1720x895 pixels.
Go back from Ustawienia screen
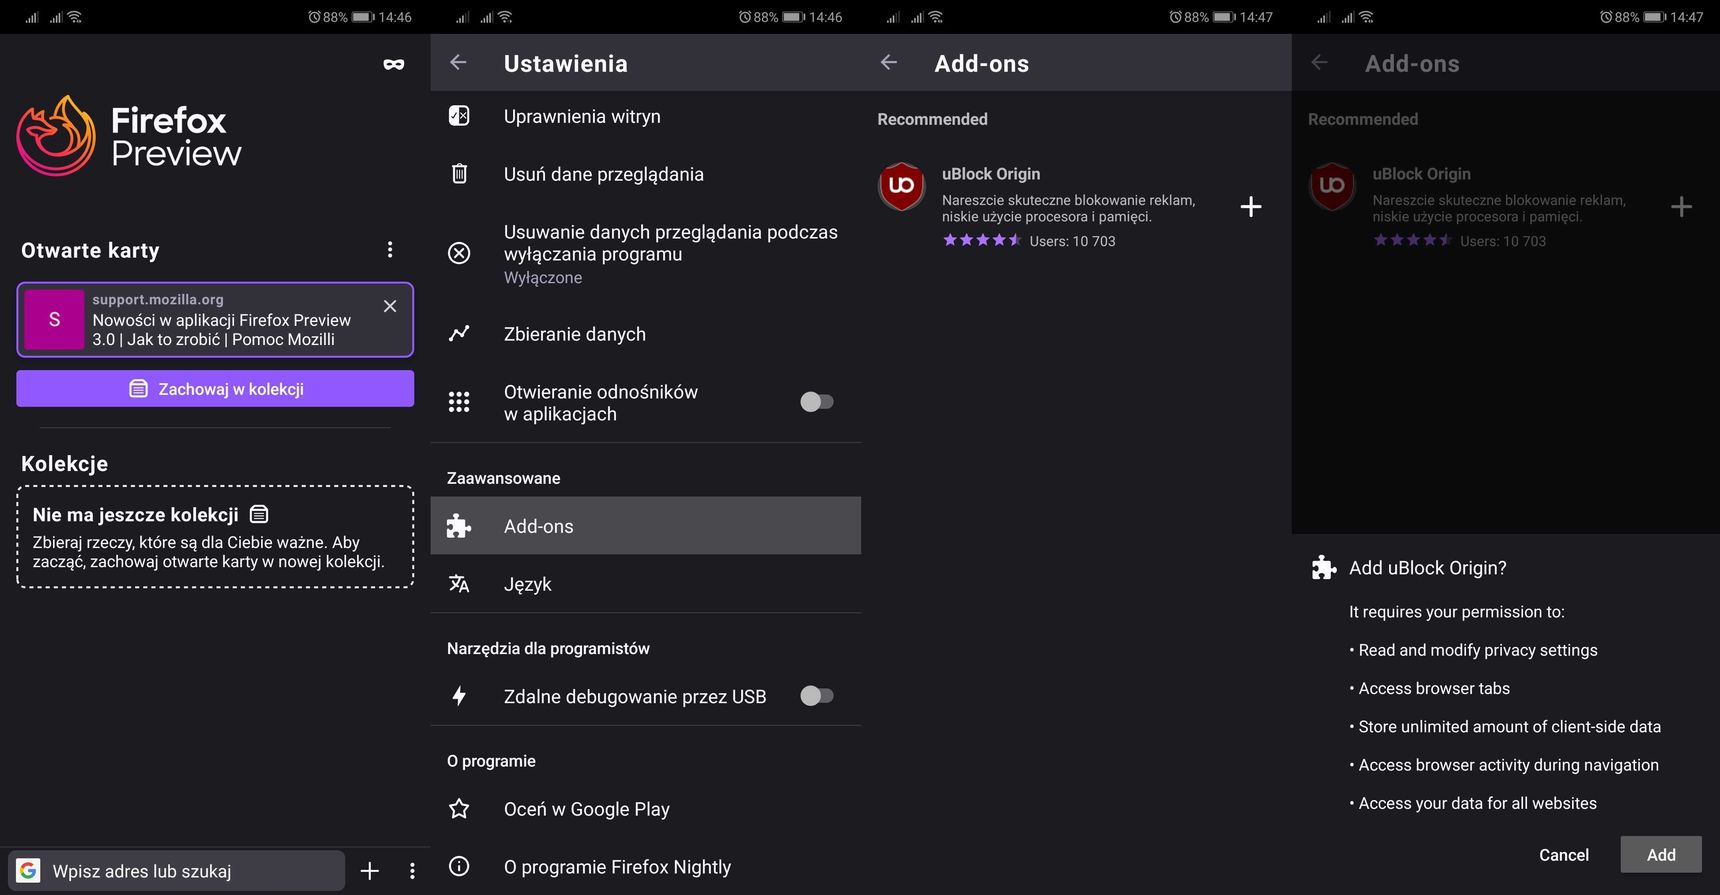458,63
